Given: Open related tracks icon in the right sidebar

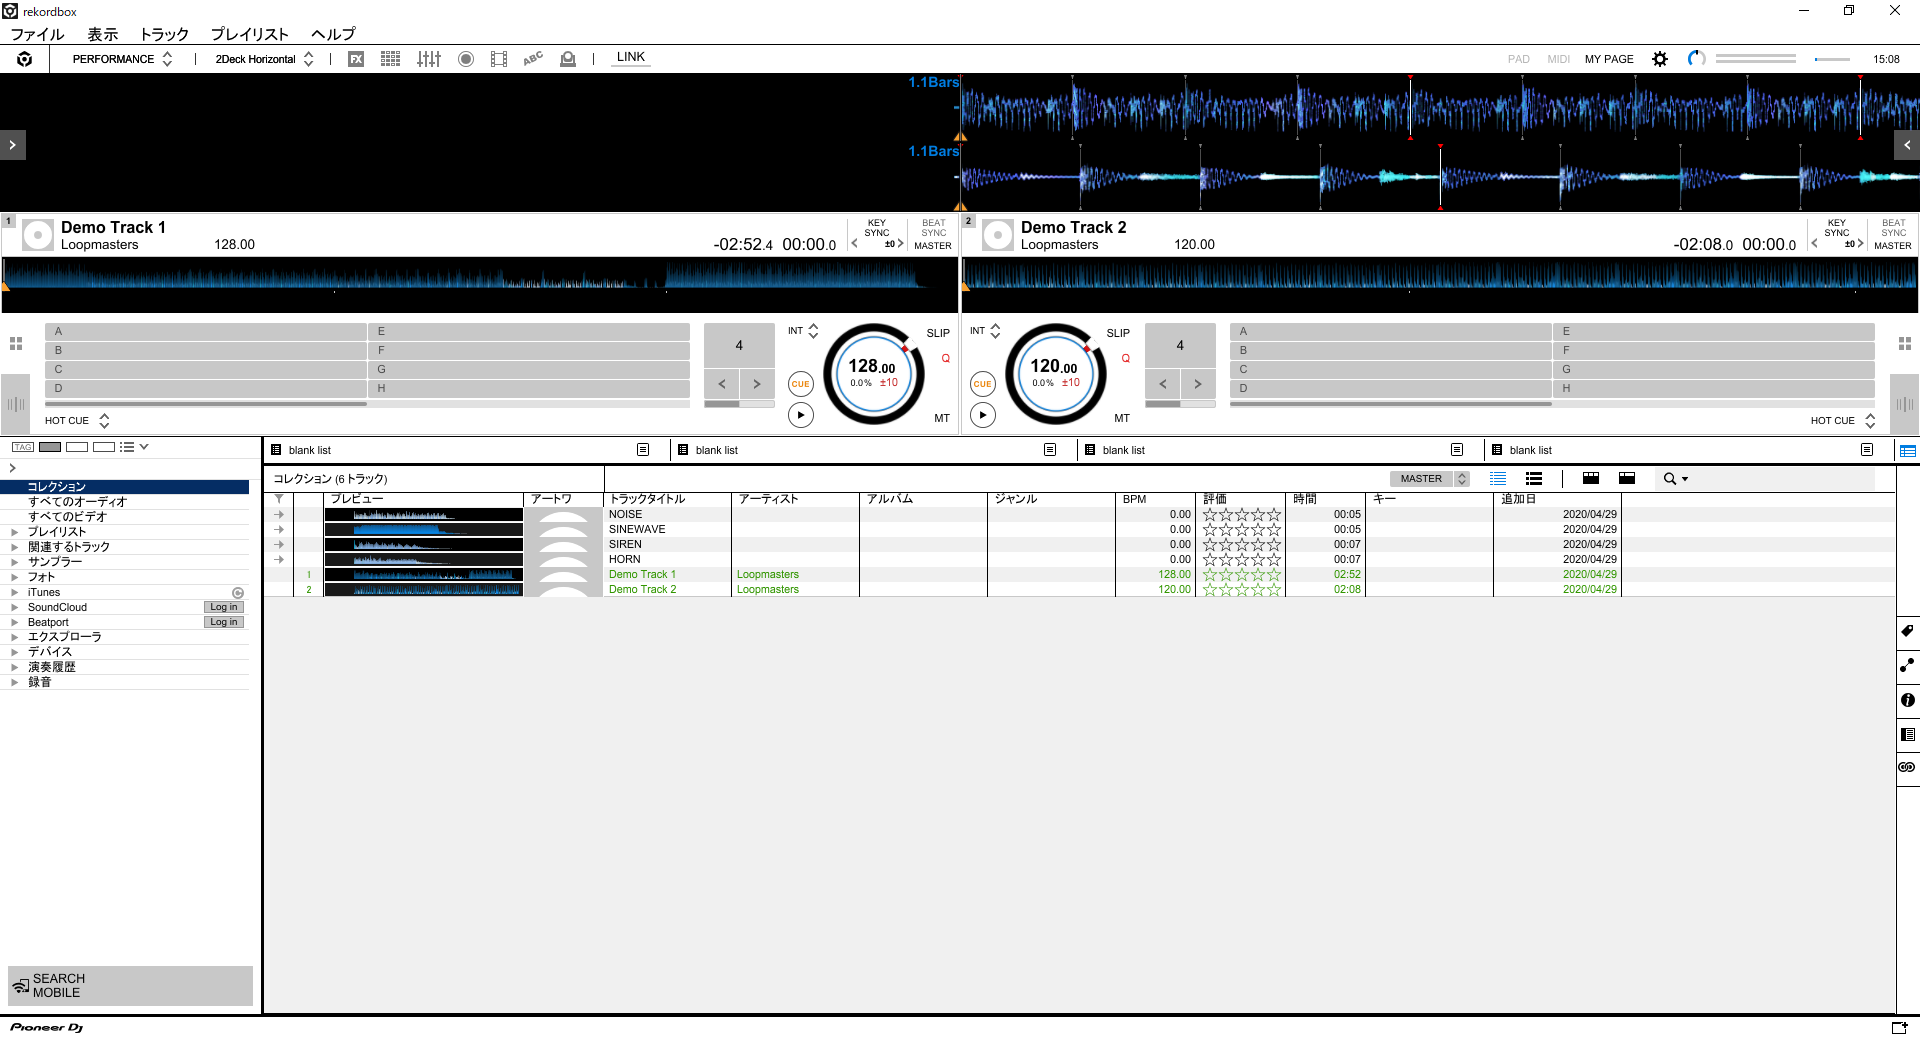Looking at the screenshot, I should coord(1907,665).
